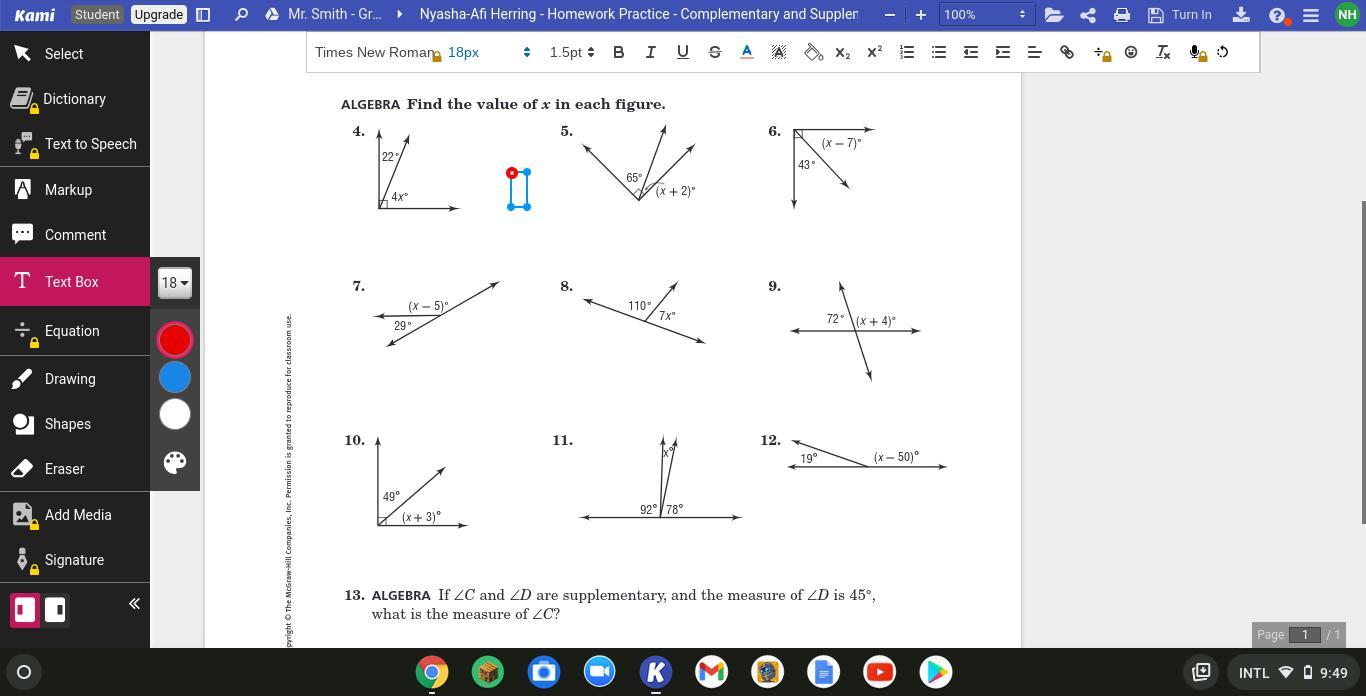Image resolution: width=1366 pixels, height=696 pixels.
Task: Decrease text indent
Action: pos(971,52)
